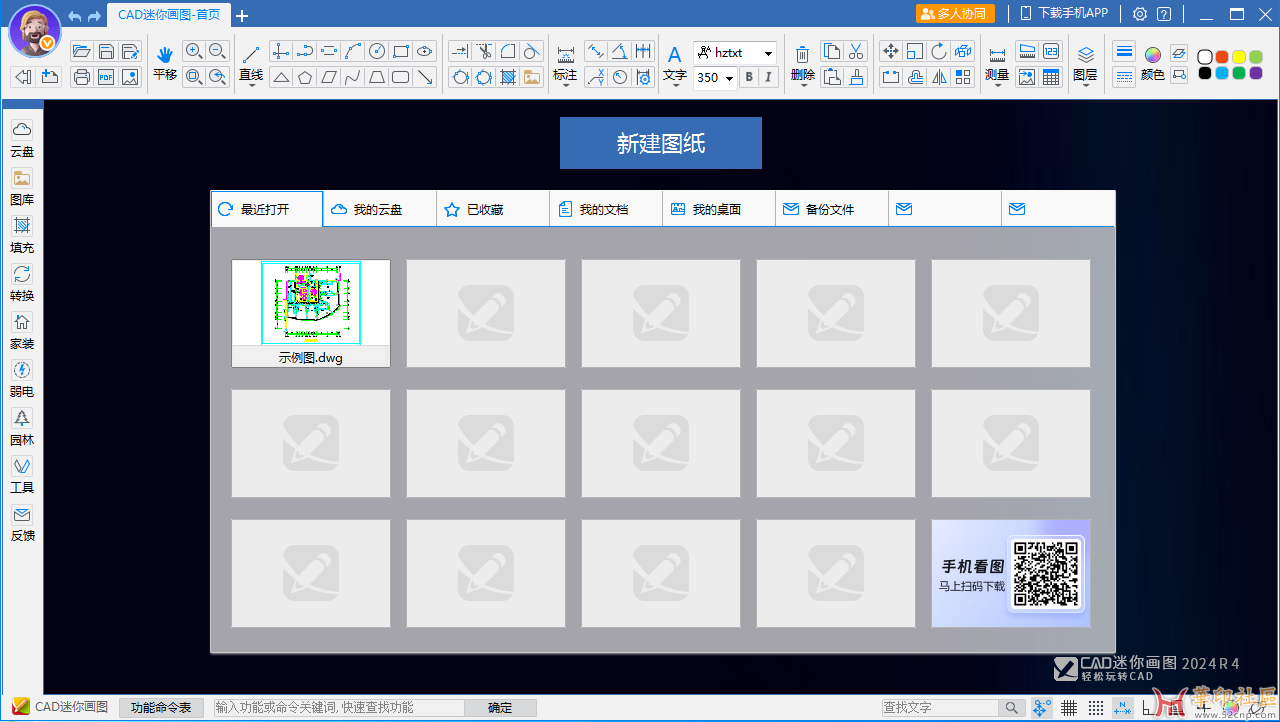Switch to Backup Files (备份文件) tab
Viewport: 1280px width, 722px height.
tap(832, 209)
